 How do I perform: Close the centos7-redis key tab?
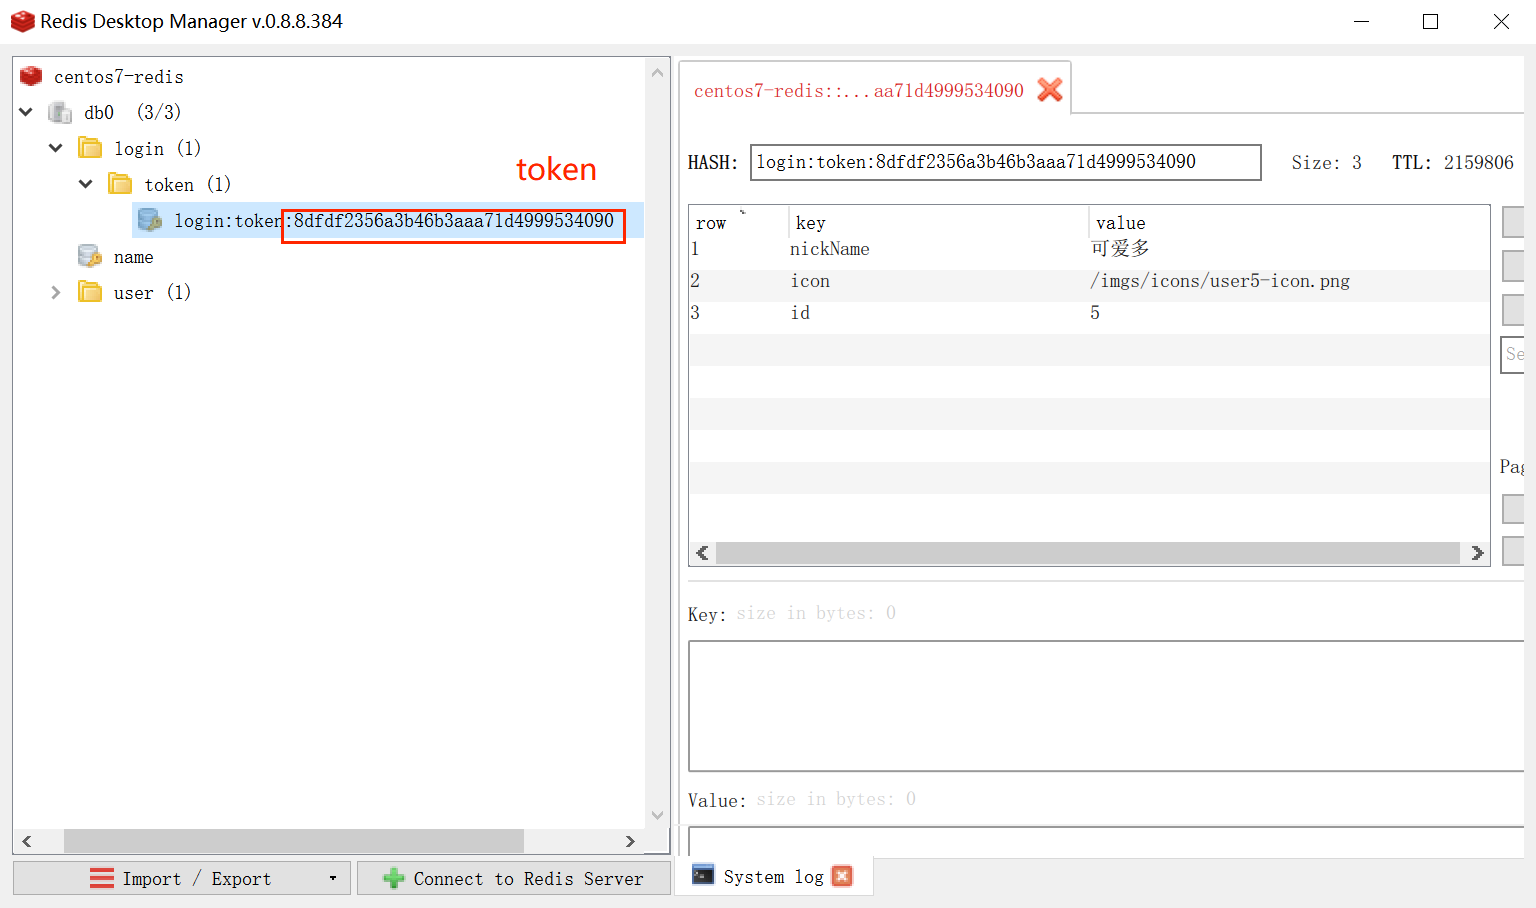(x=1050, y=90)
